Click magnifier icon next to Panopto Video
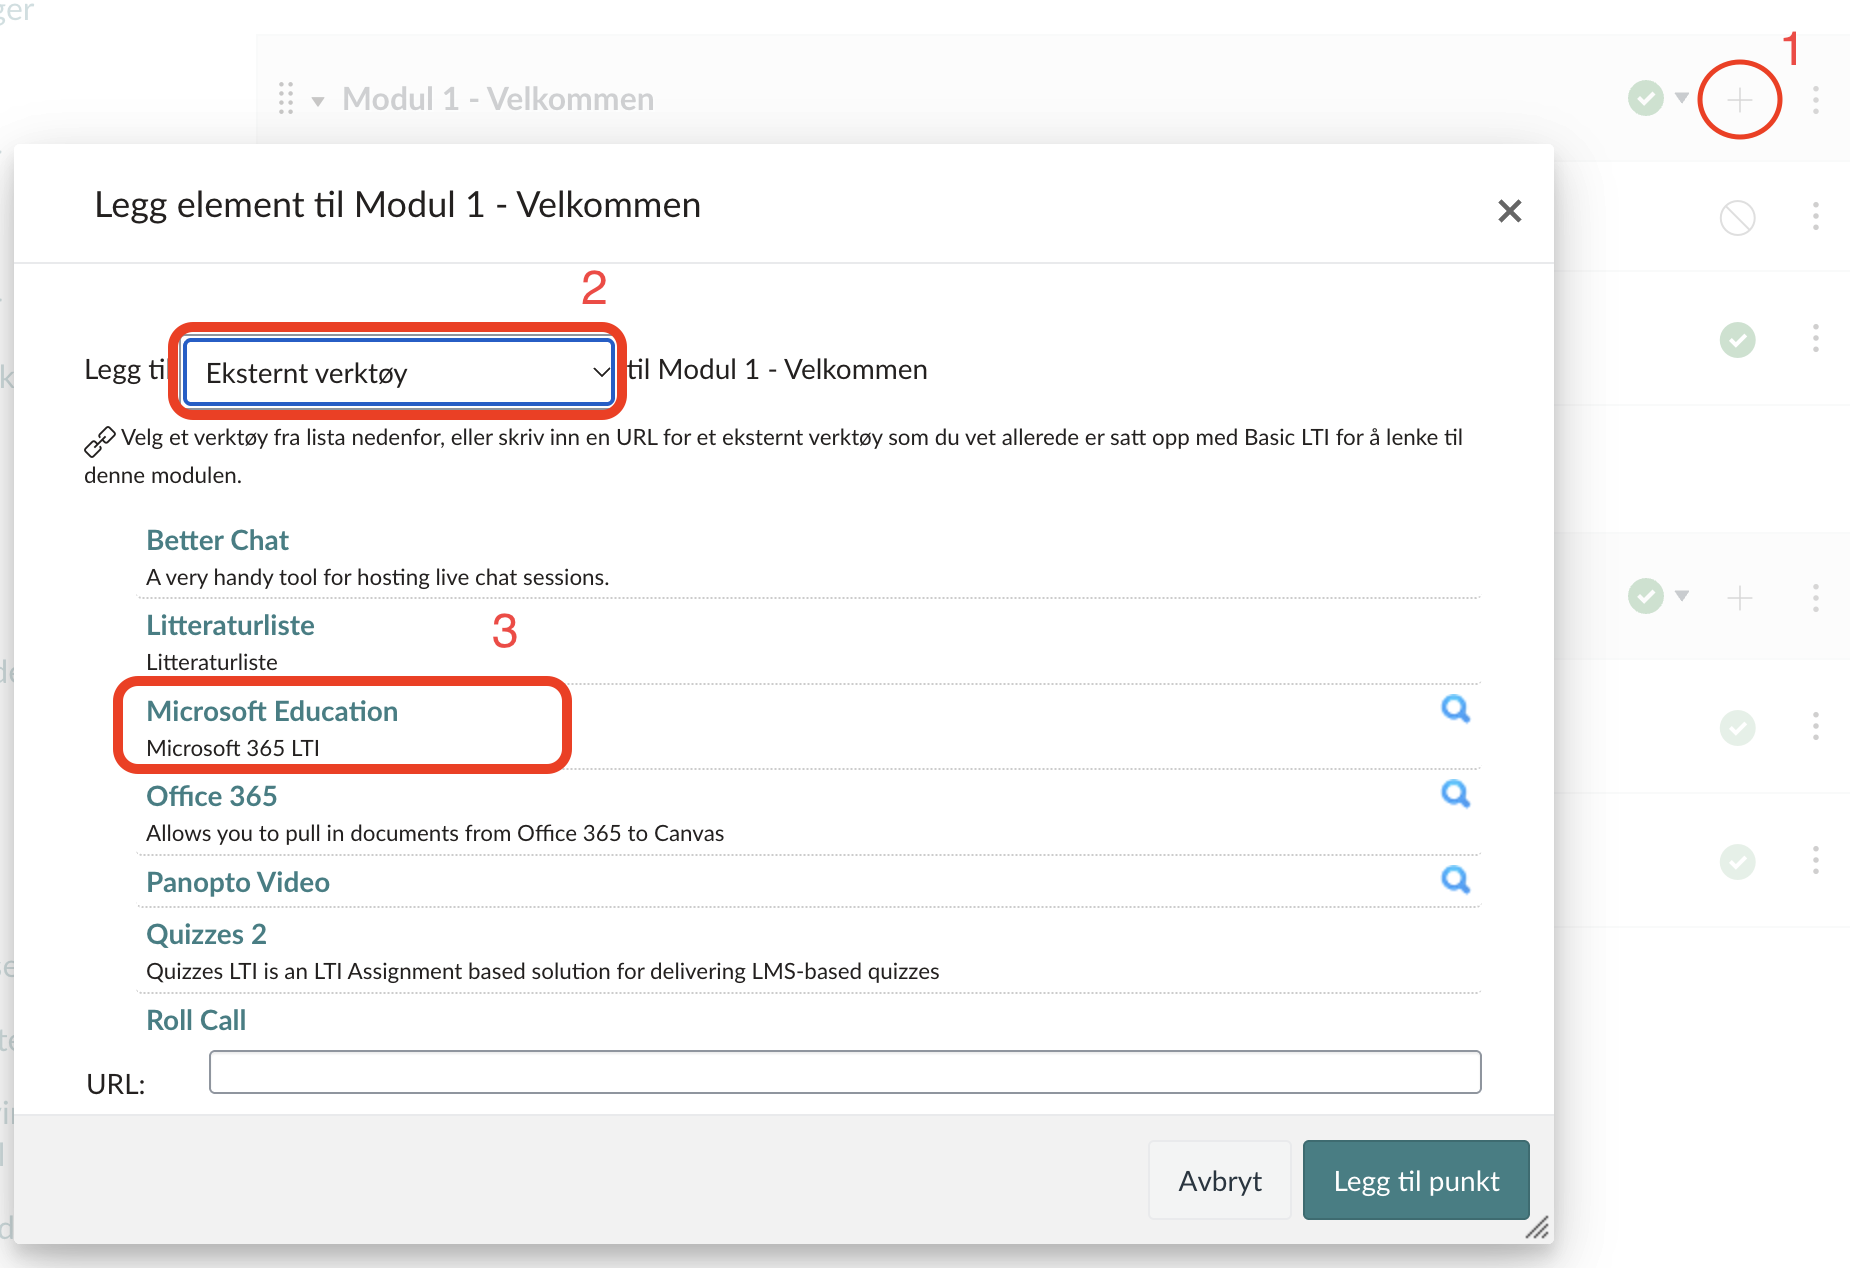 click(1455, 880)
